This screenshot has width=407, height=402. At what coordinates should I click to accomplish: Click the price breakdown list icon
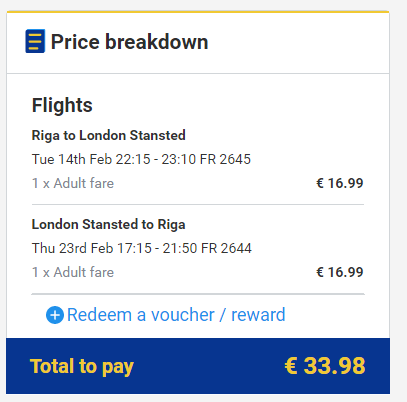(35, 41)
